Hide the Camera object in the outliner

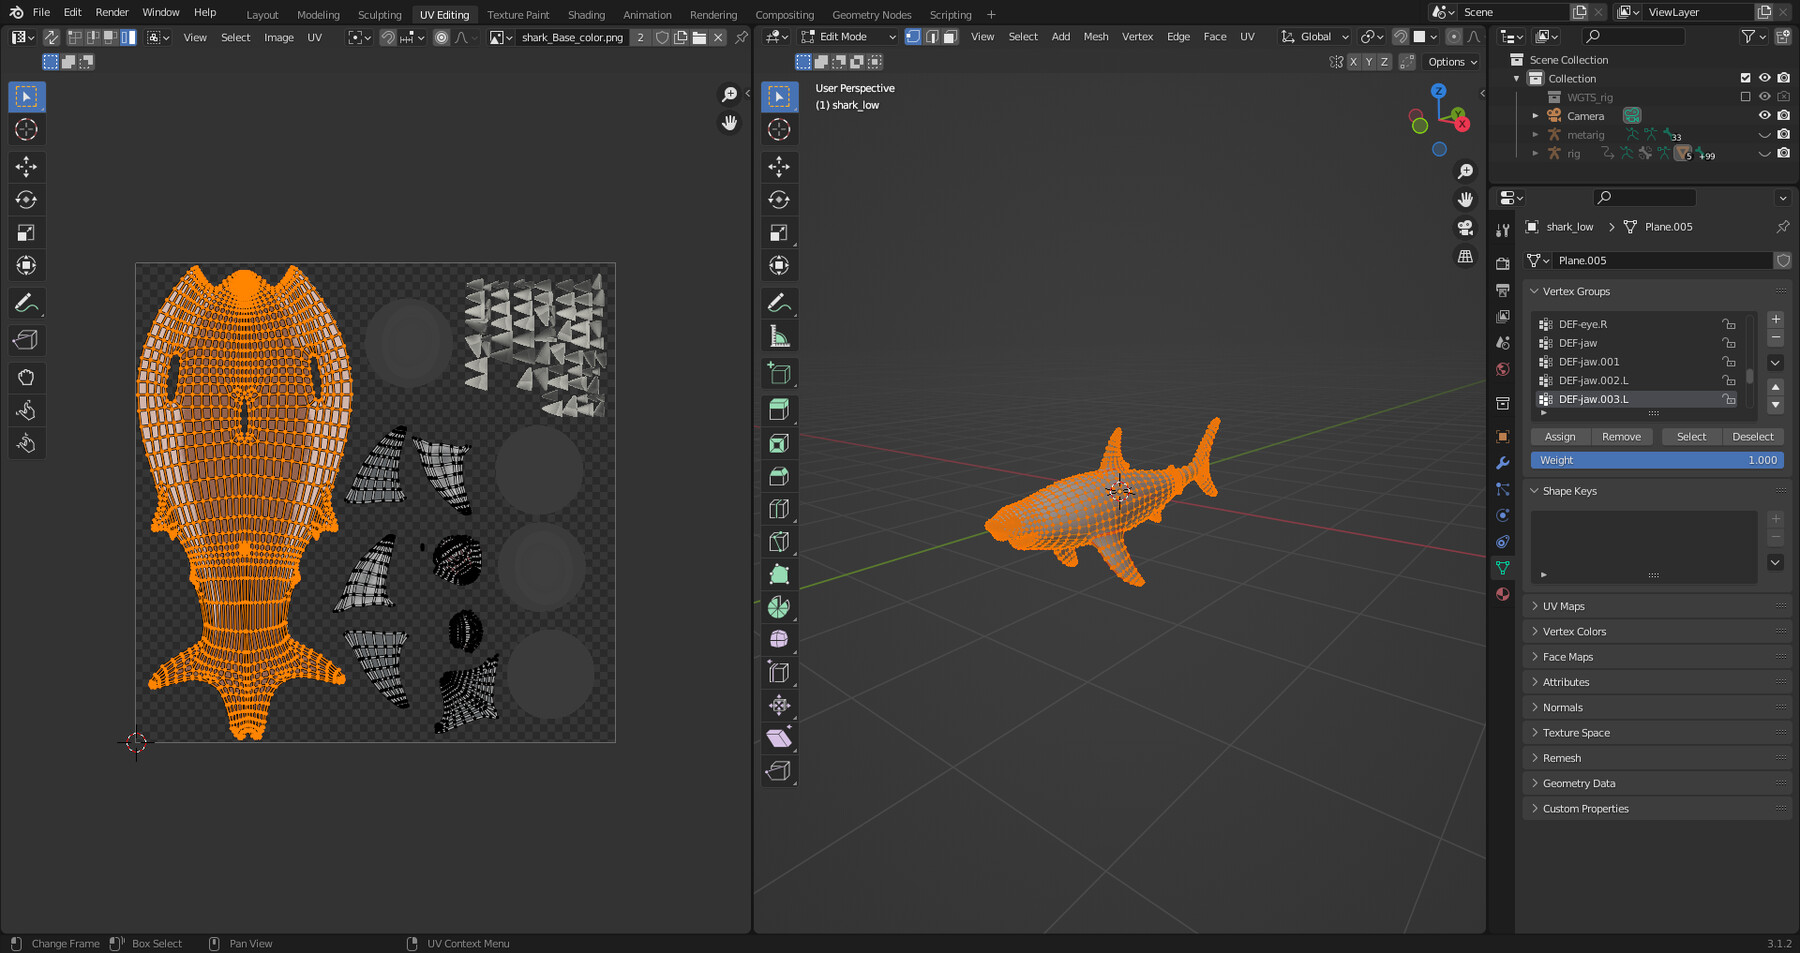point(1763,115)
